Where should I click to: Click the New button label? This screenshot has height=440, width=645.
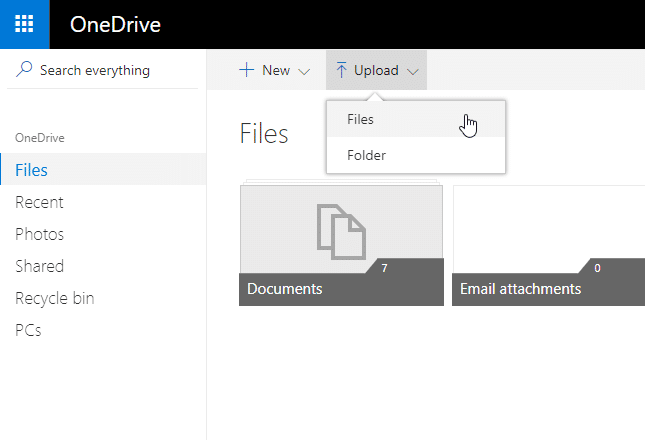276,70
